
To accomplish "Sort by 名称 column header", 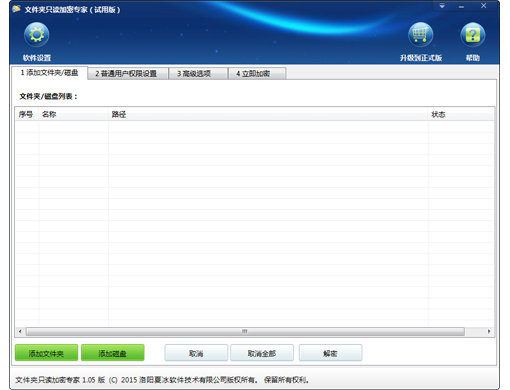I will 74,114.
